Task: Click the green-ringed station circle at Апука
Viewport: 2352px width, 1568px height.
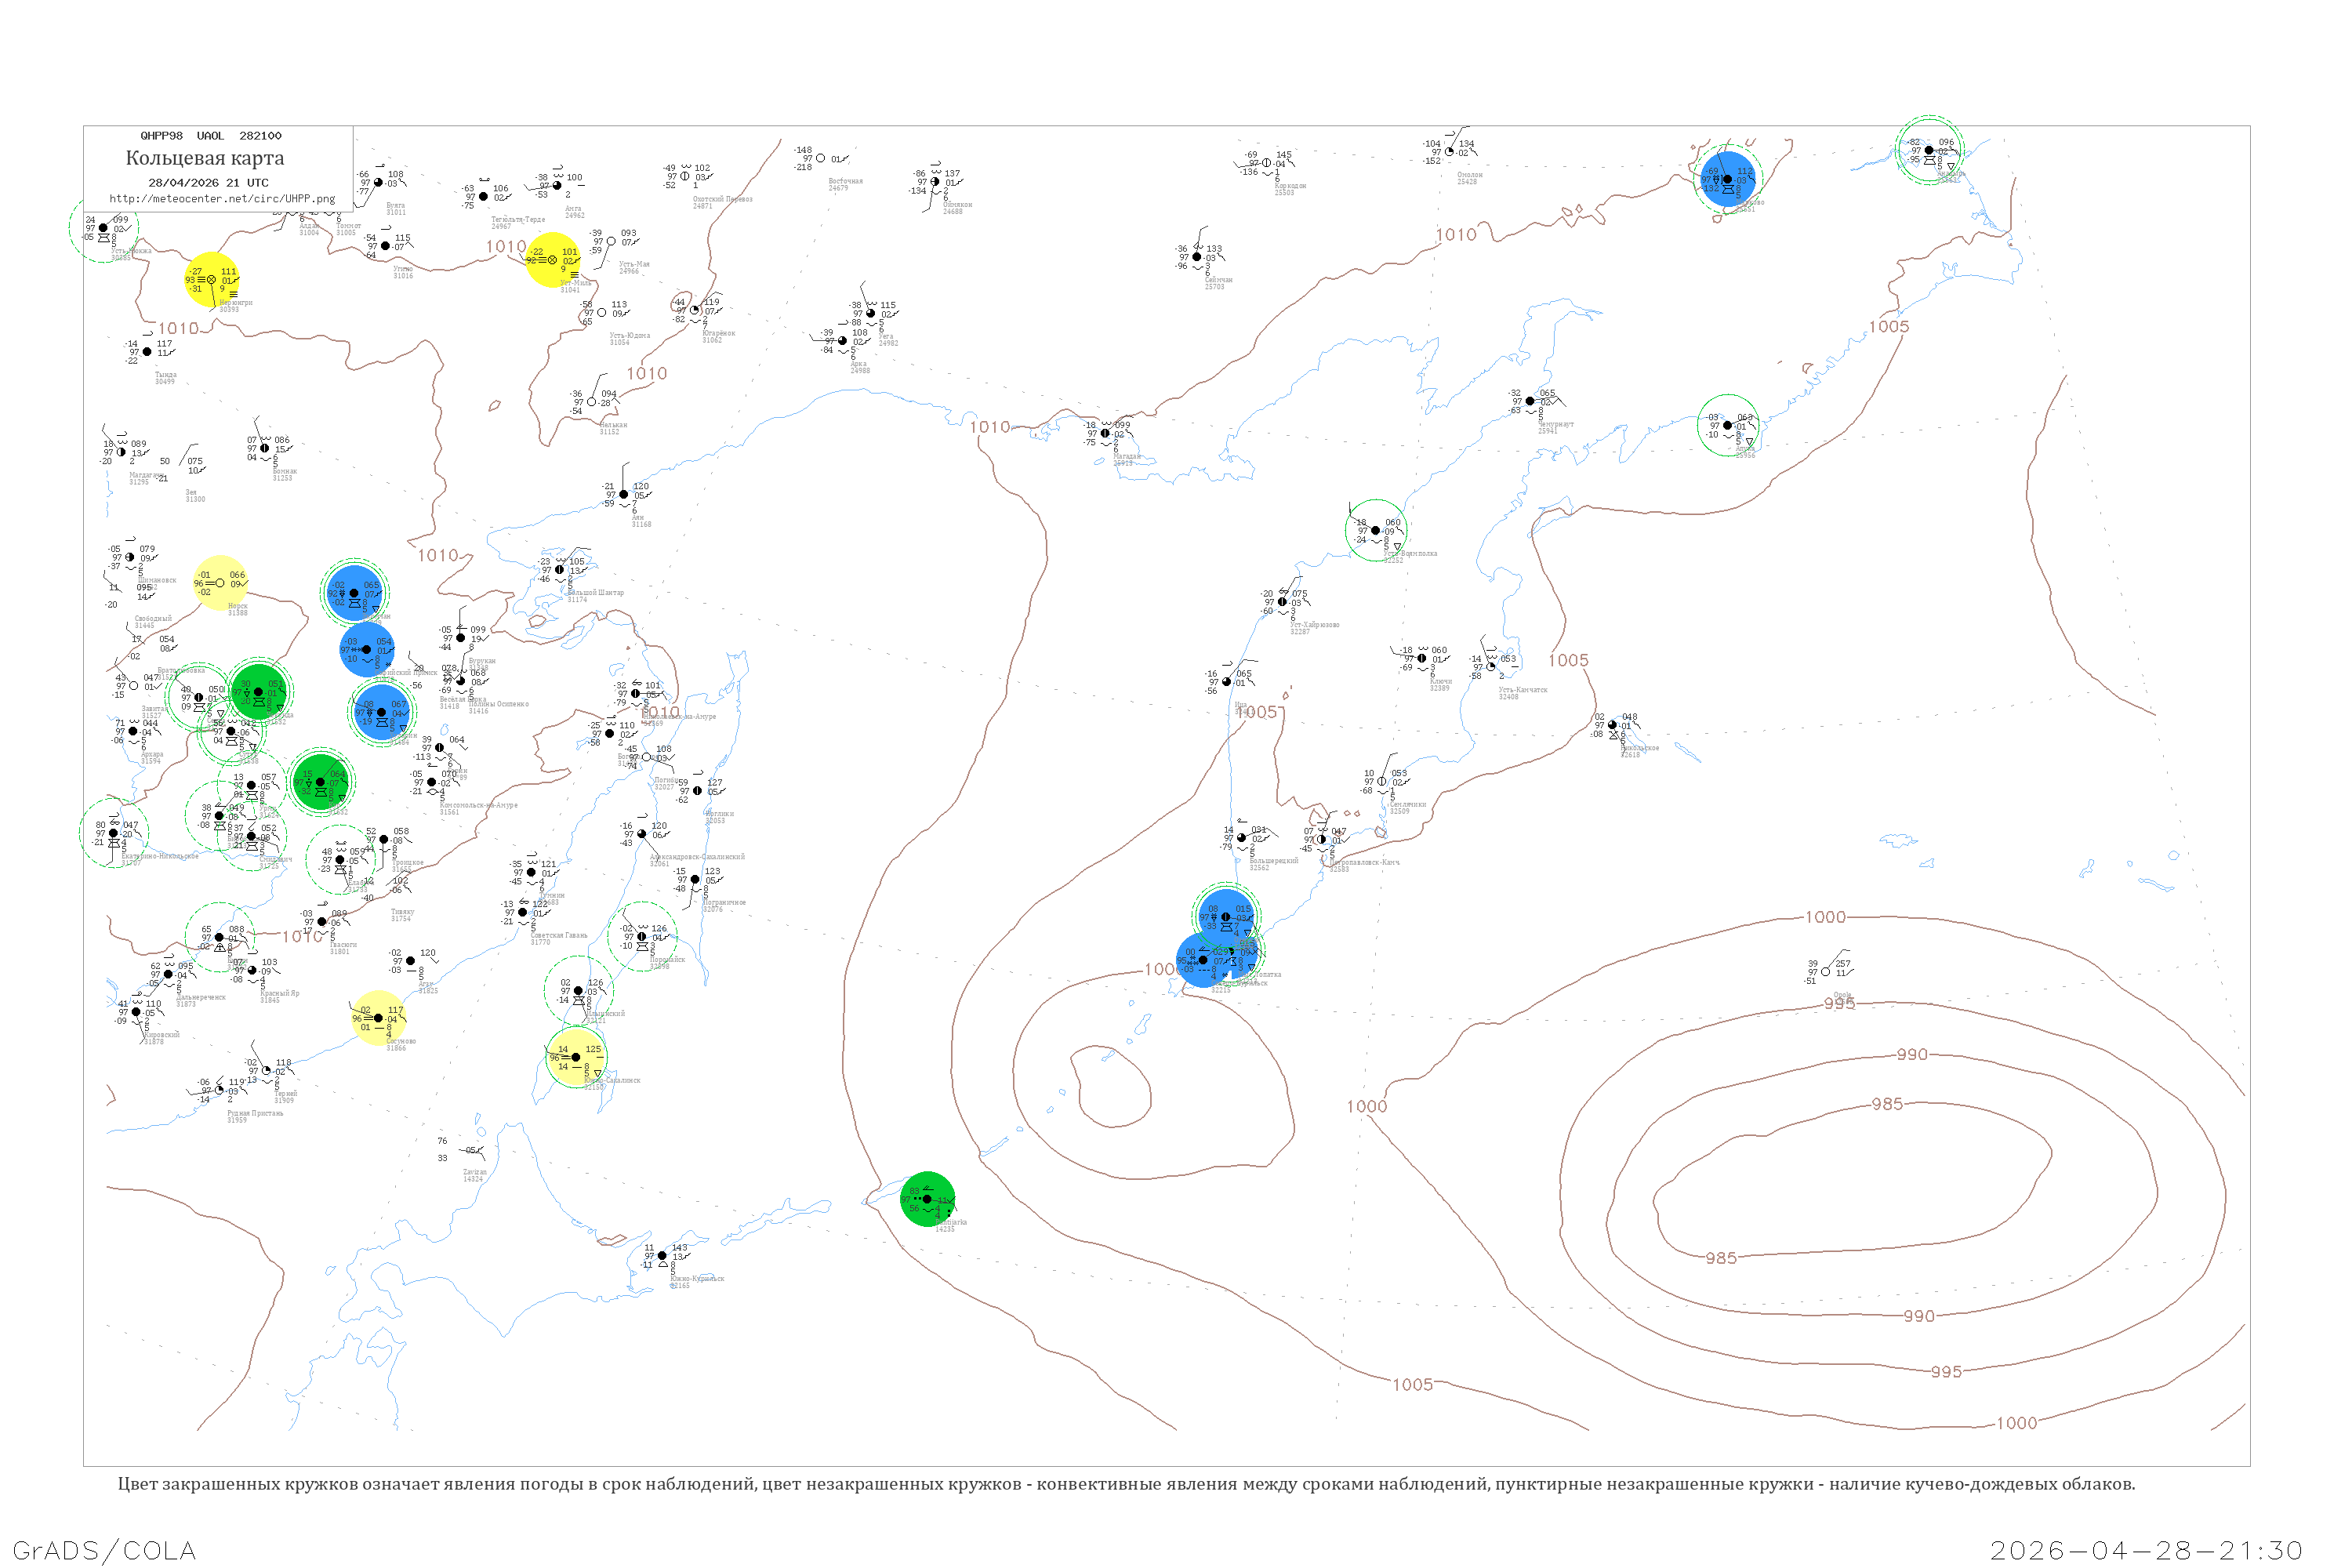Action: (x=1728, y=425)
